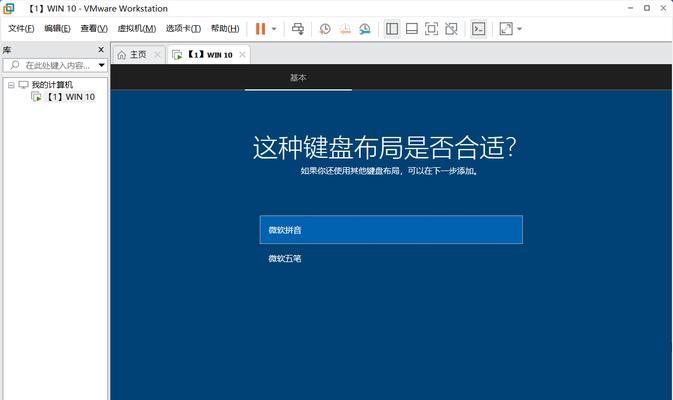Open the 查看(V) menu

point(94,28)
